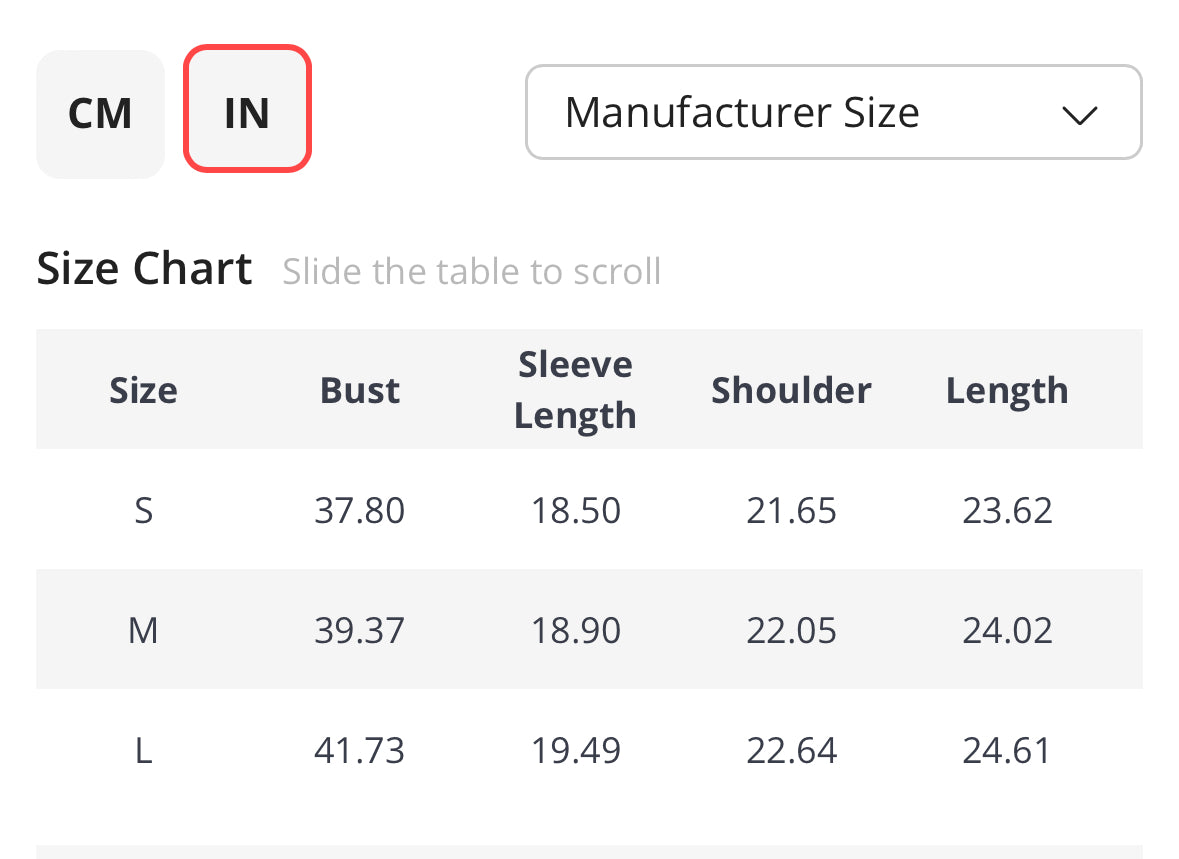Click the 'Slide the table to scroll' hint

(x=471, y=271)
